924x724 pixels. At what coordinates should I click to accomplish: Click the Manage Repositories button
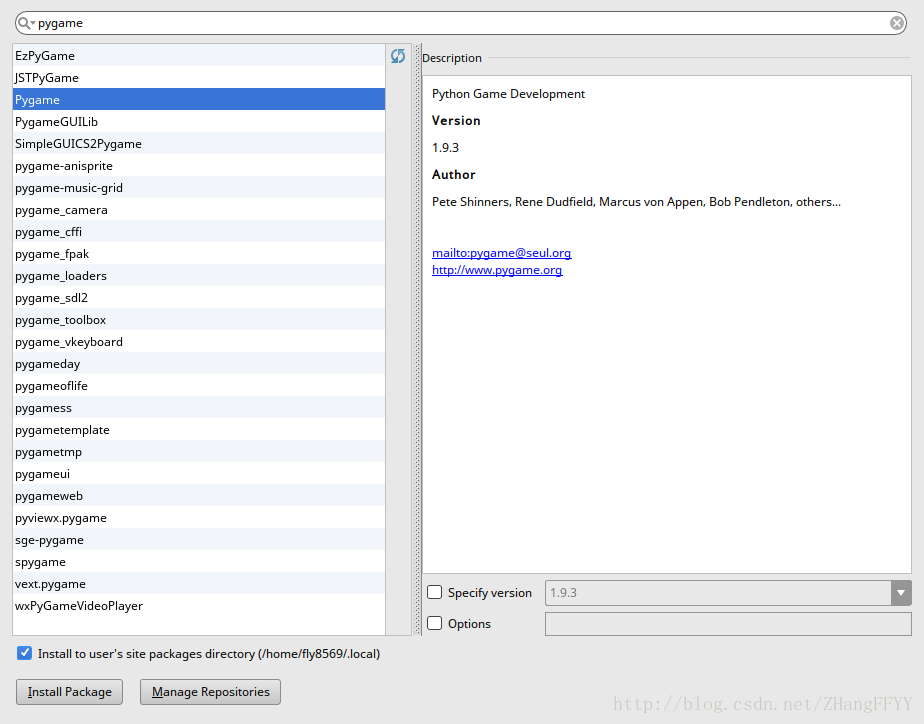(x=210, y=692)
